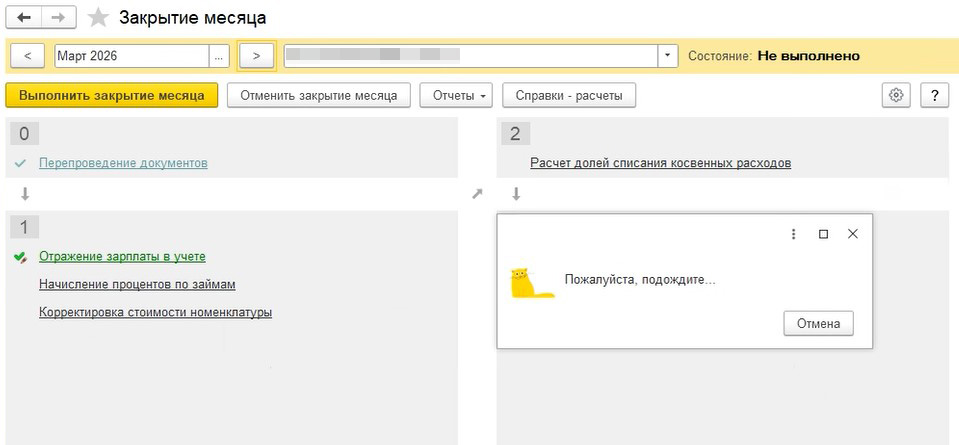Add page to favorites with star icon
The image size is (959, 445).
98,18
